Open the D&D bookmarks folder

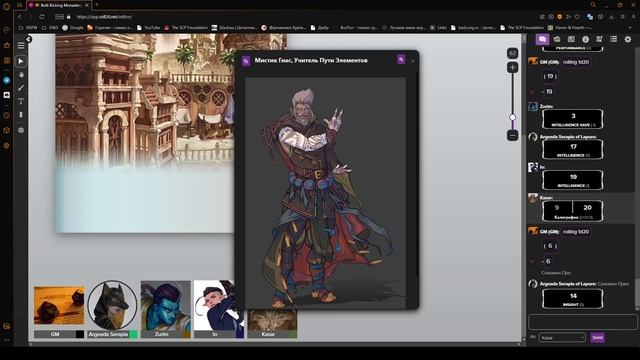click(50, 28)
